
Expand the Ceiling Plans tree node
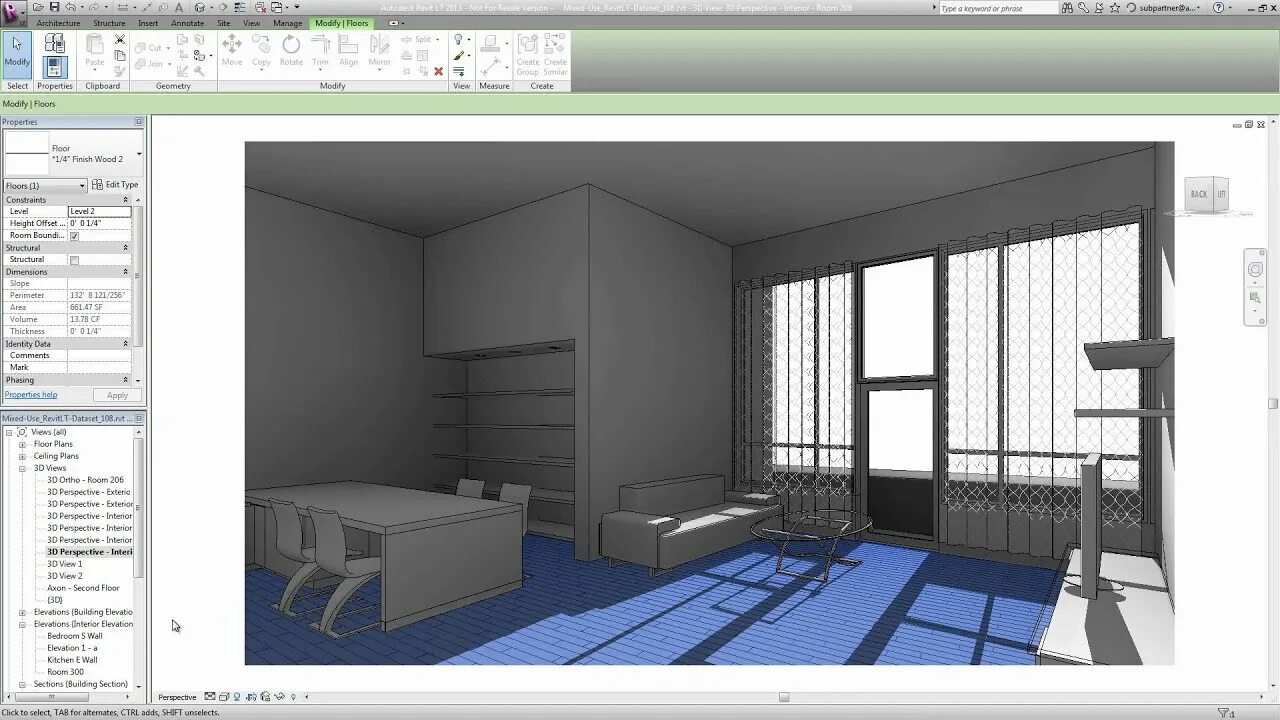click(x=22, y=456)
